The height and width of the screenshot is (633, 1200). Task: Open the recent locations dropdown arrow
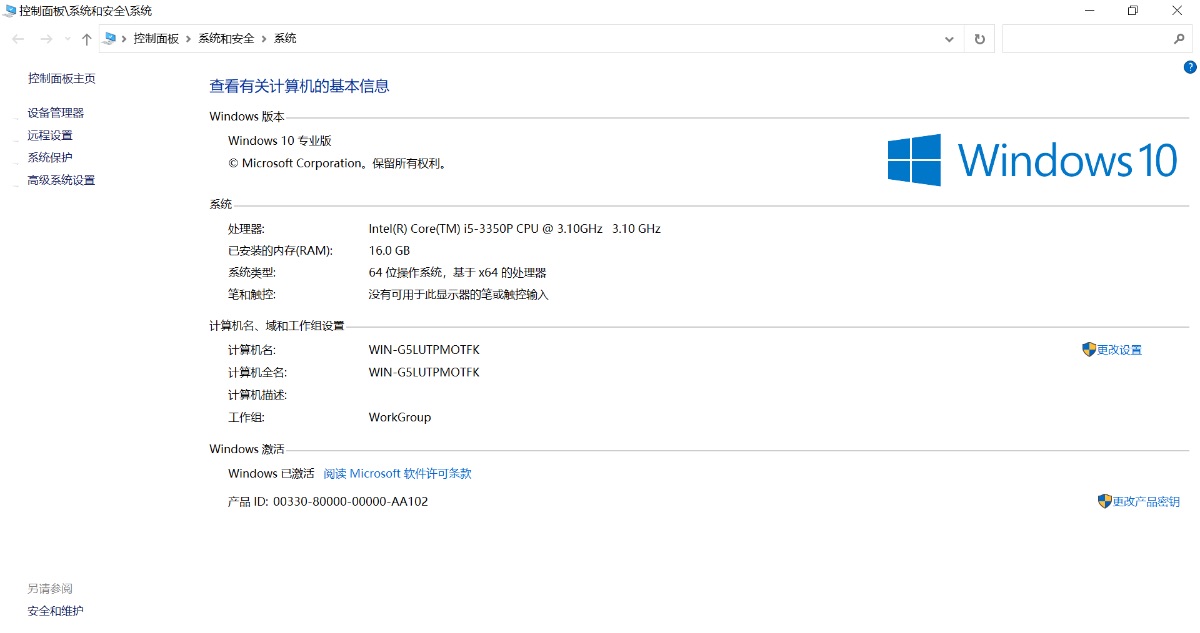point(67,39)
